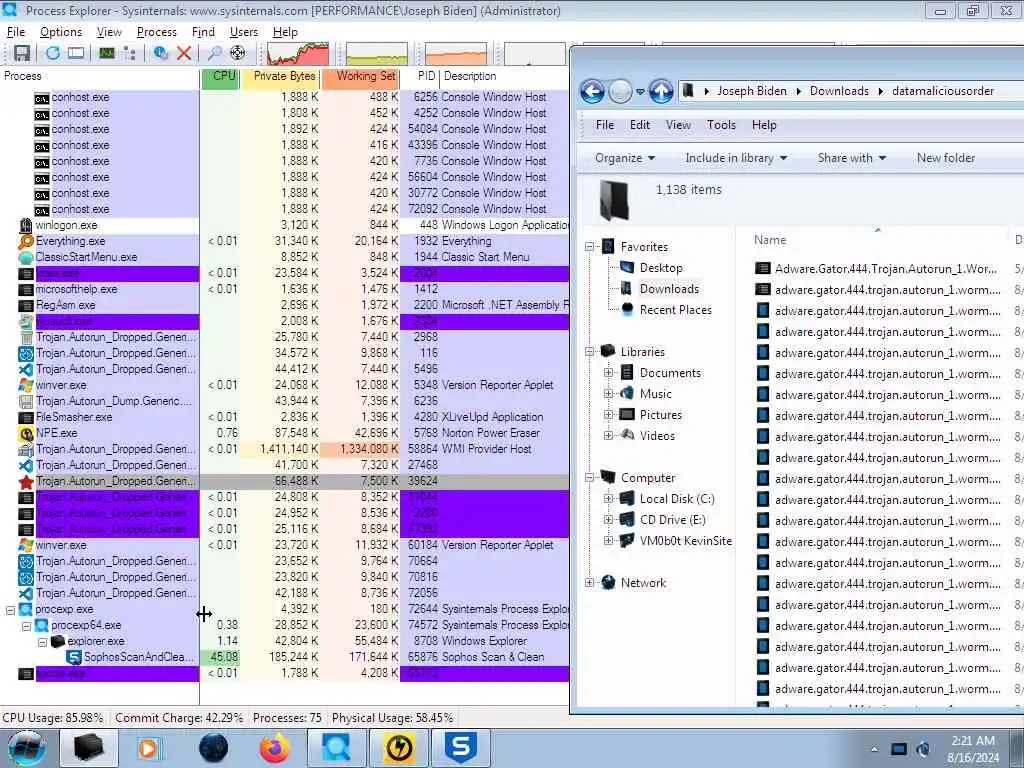Open the Share with dropdown
Image resolution: width=1024 pixels, height=768 pixels.
pyautogui.click(x=852, y=158)
